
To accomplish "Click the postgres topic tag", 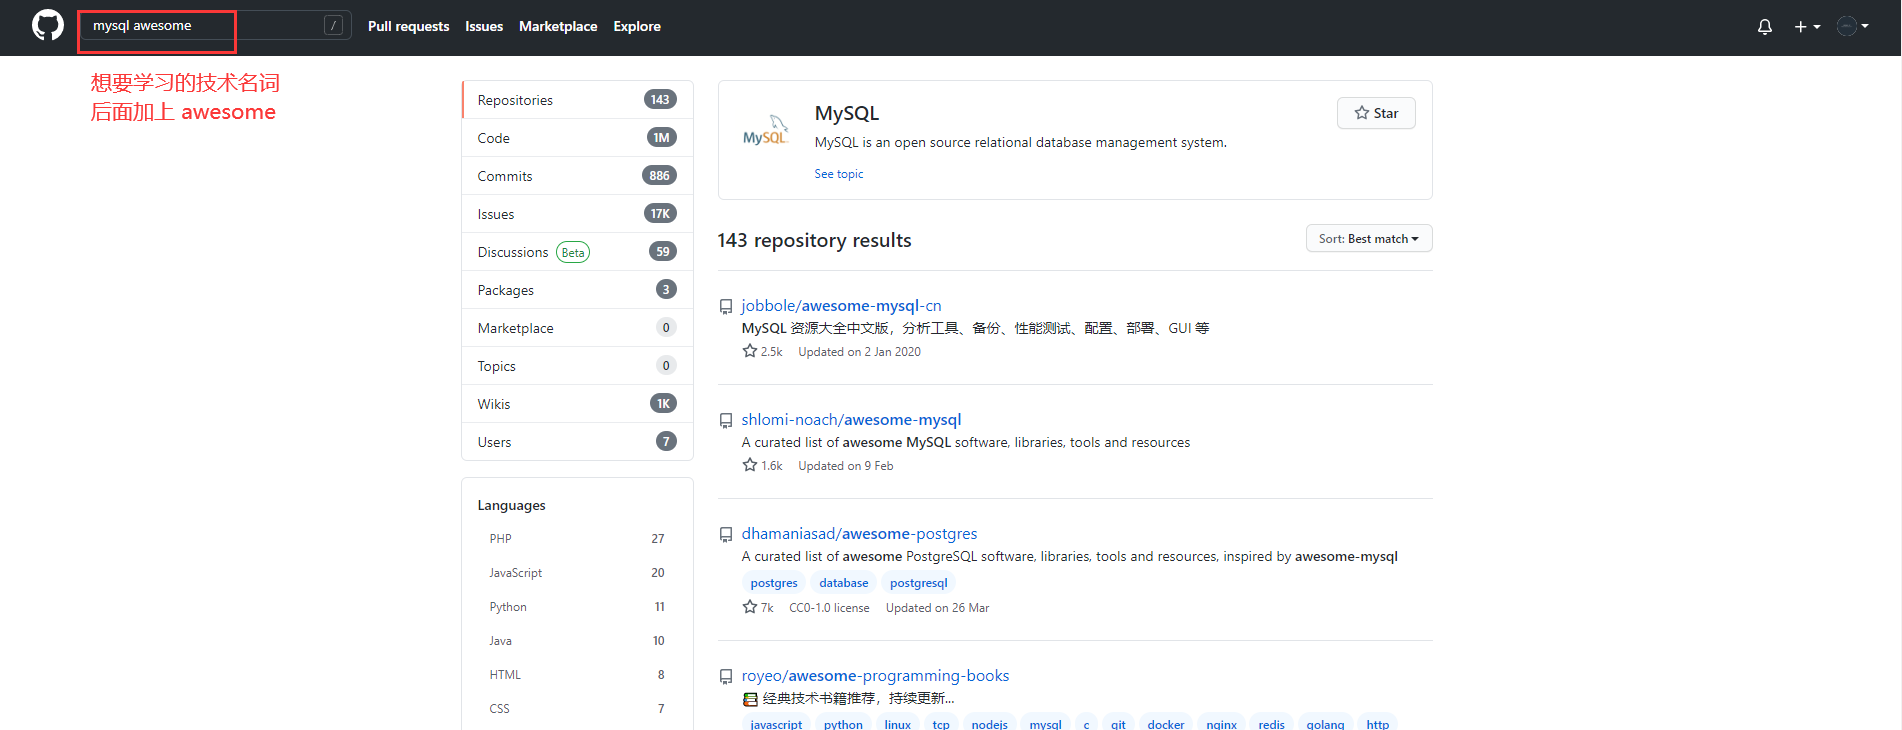I will pyautogui.click(x=774, y=583).
